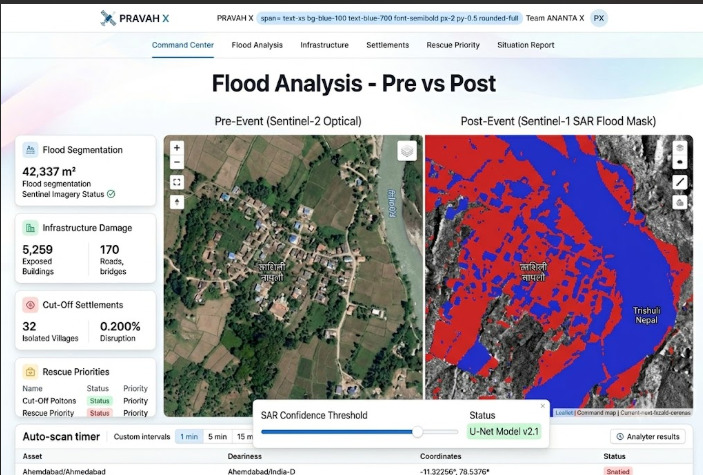This screenshot has width=703, height=475.
Task: Click the U-Net Model v2.1 status badge
Action: pos(504,431)
